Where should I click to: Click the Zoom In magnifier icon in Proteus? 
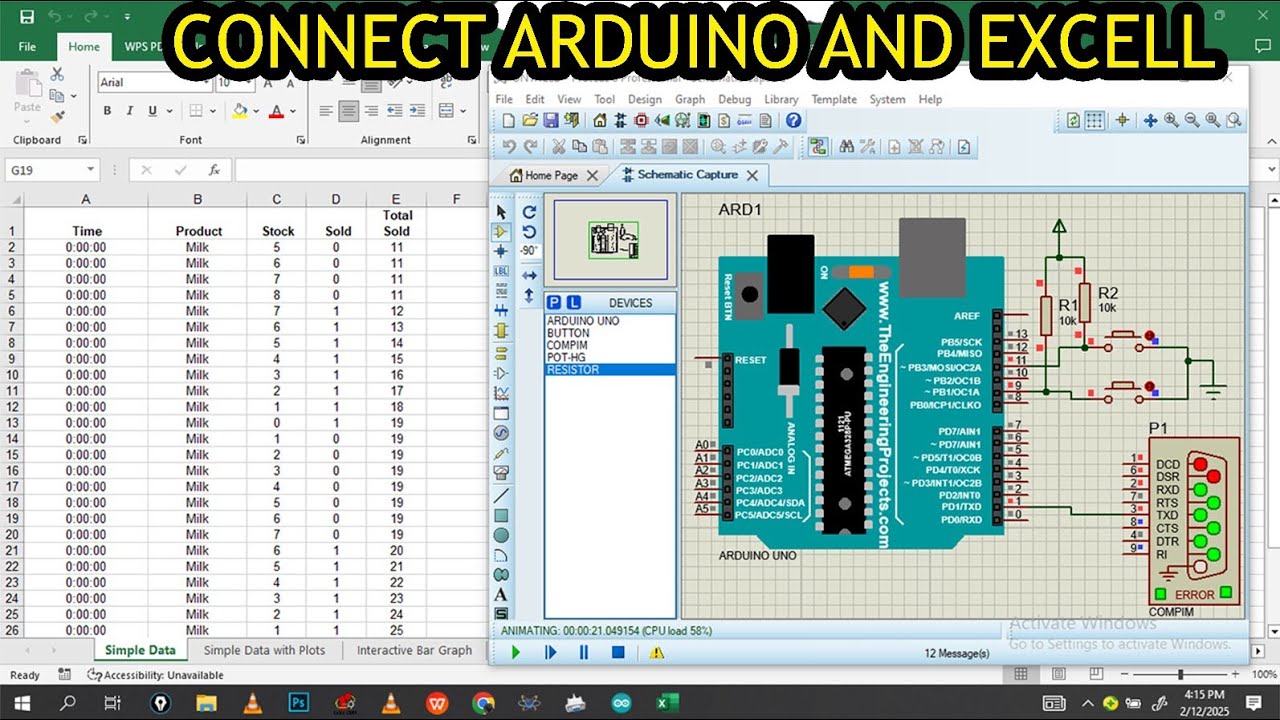click(x=1171, y=120)
